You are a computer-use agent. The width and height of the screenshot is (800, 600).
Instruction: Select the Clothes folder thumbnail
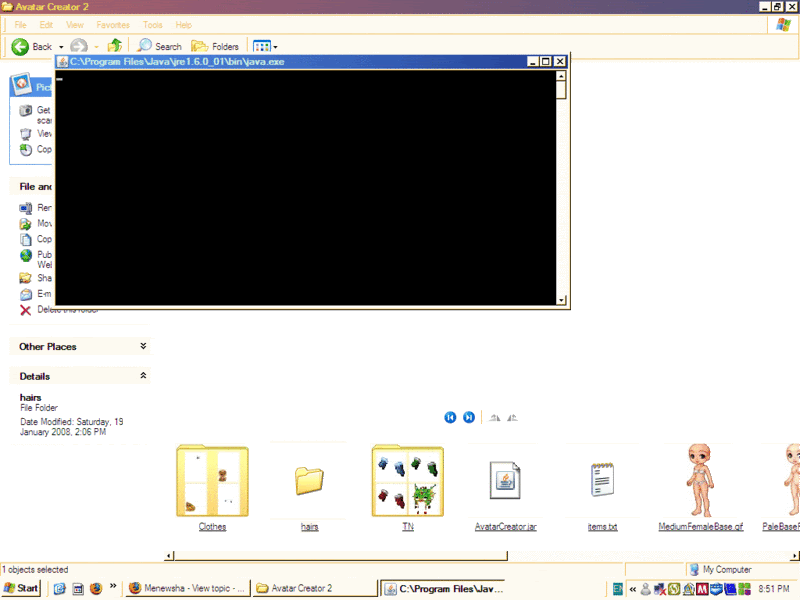[x=212, y=481]
